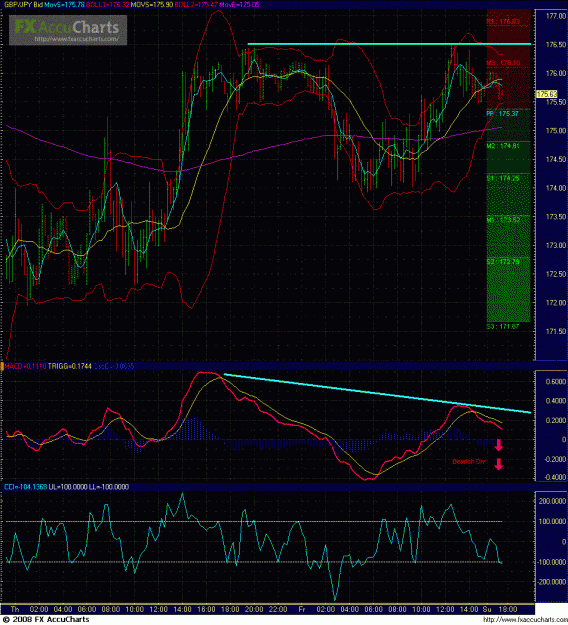Viewport: 568px width, 625px height.
Task: Open the fxaccucharts.com link in the logo
Action: 76,39
